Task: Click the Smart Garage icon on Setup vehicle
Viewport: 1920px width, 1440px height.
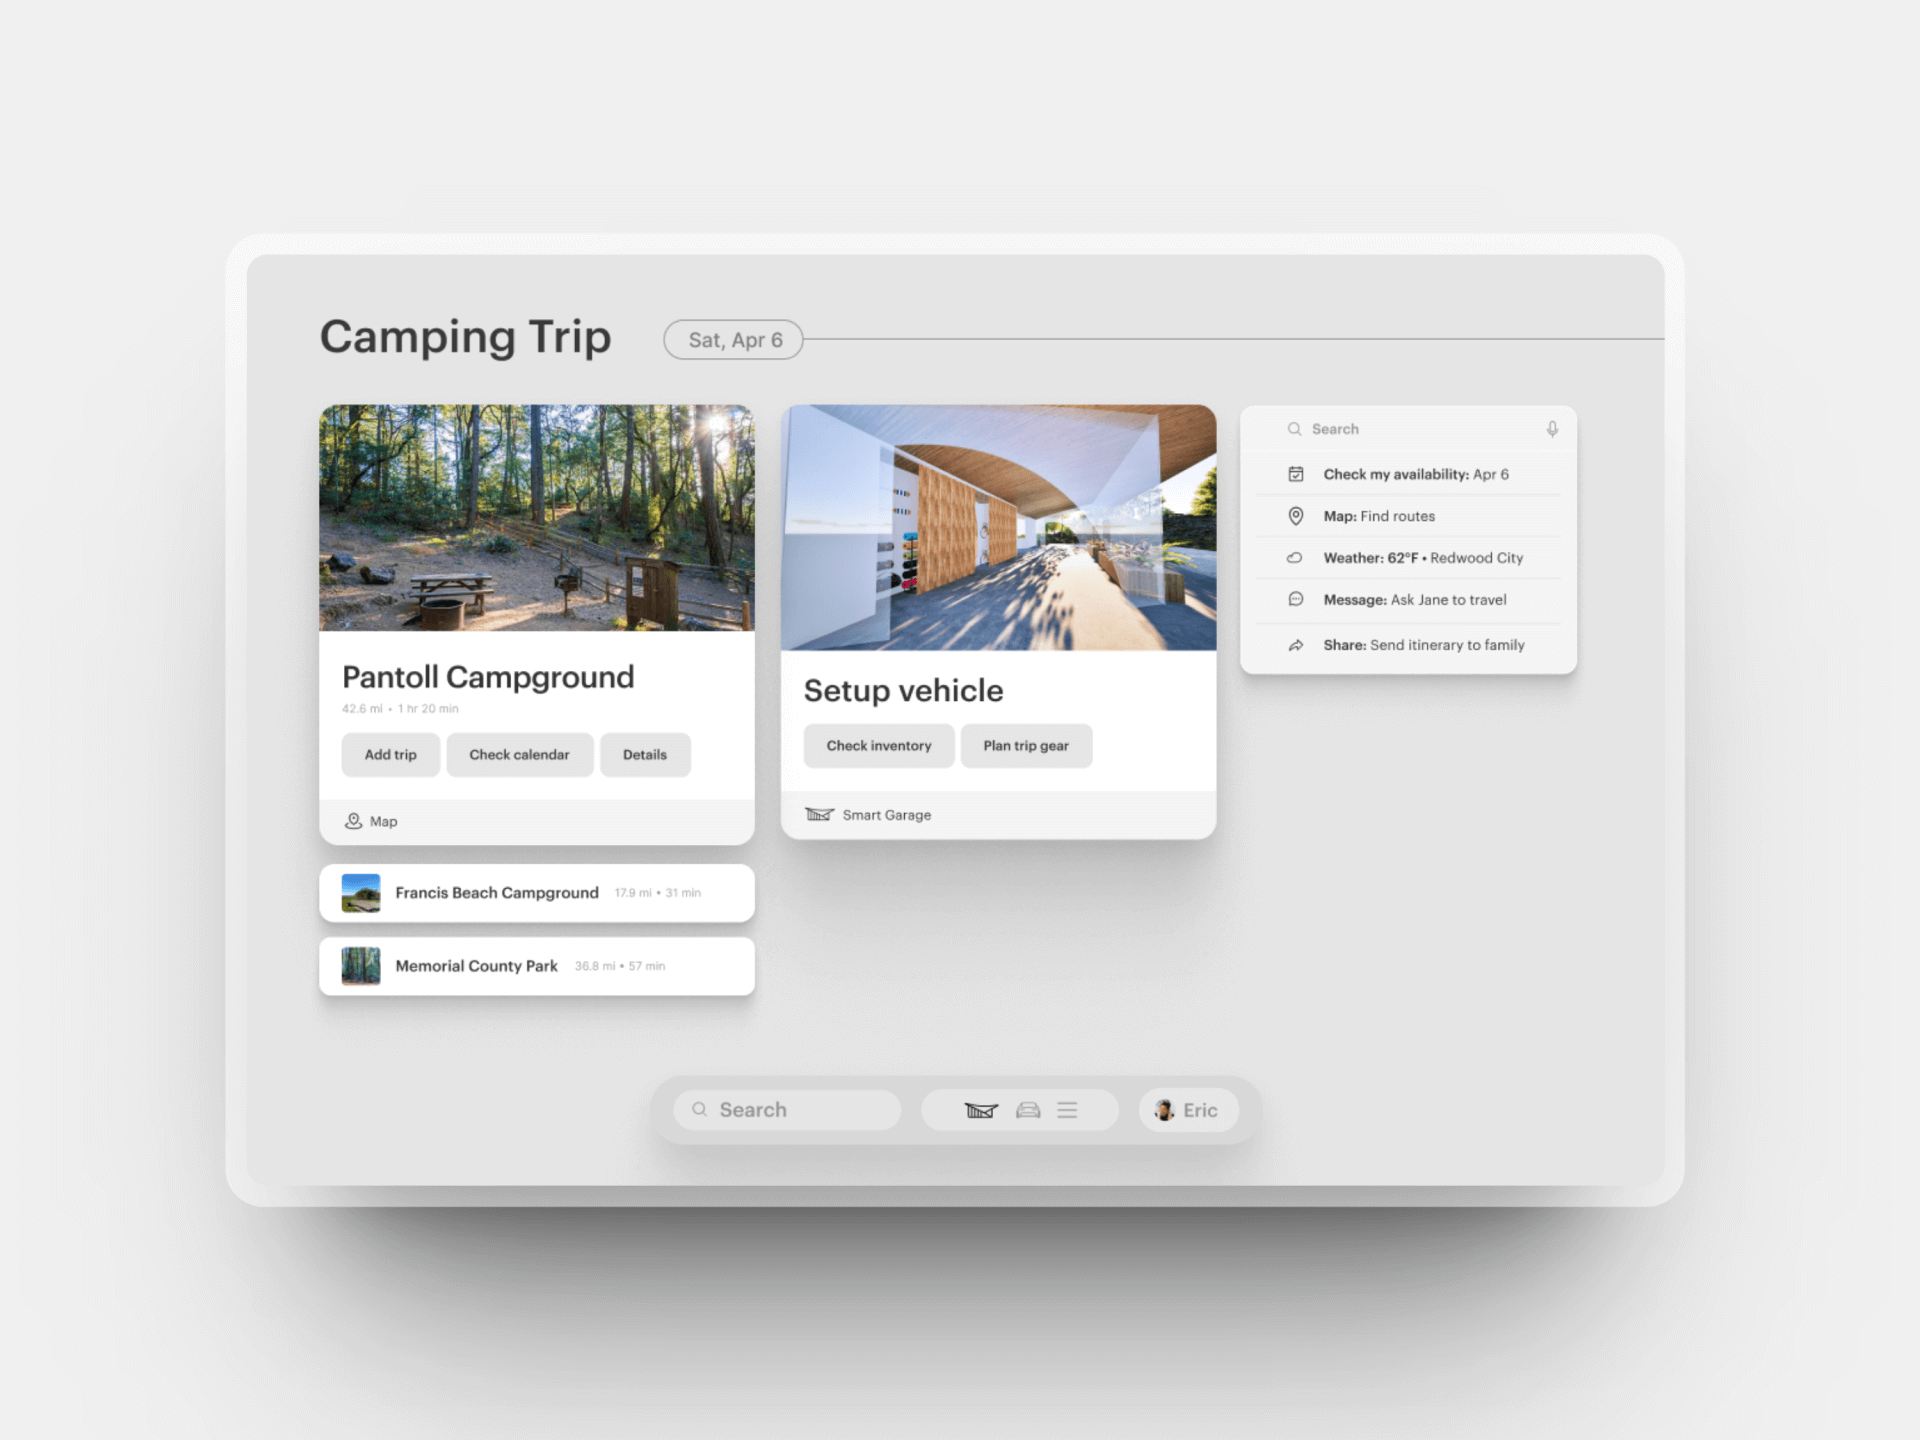Action: click(818, 814)
